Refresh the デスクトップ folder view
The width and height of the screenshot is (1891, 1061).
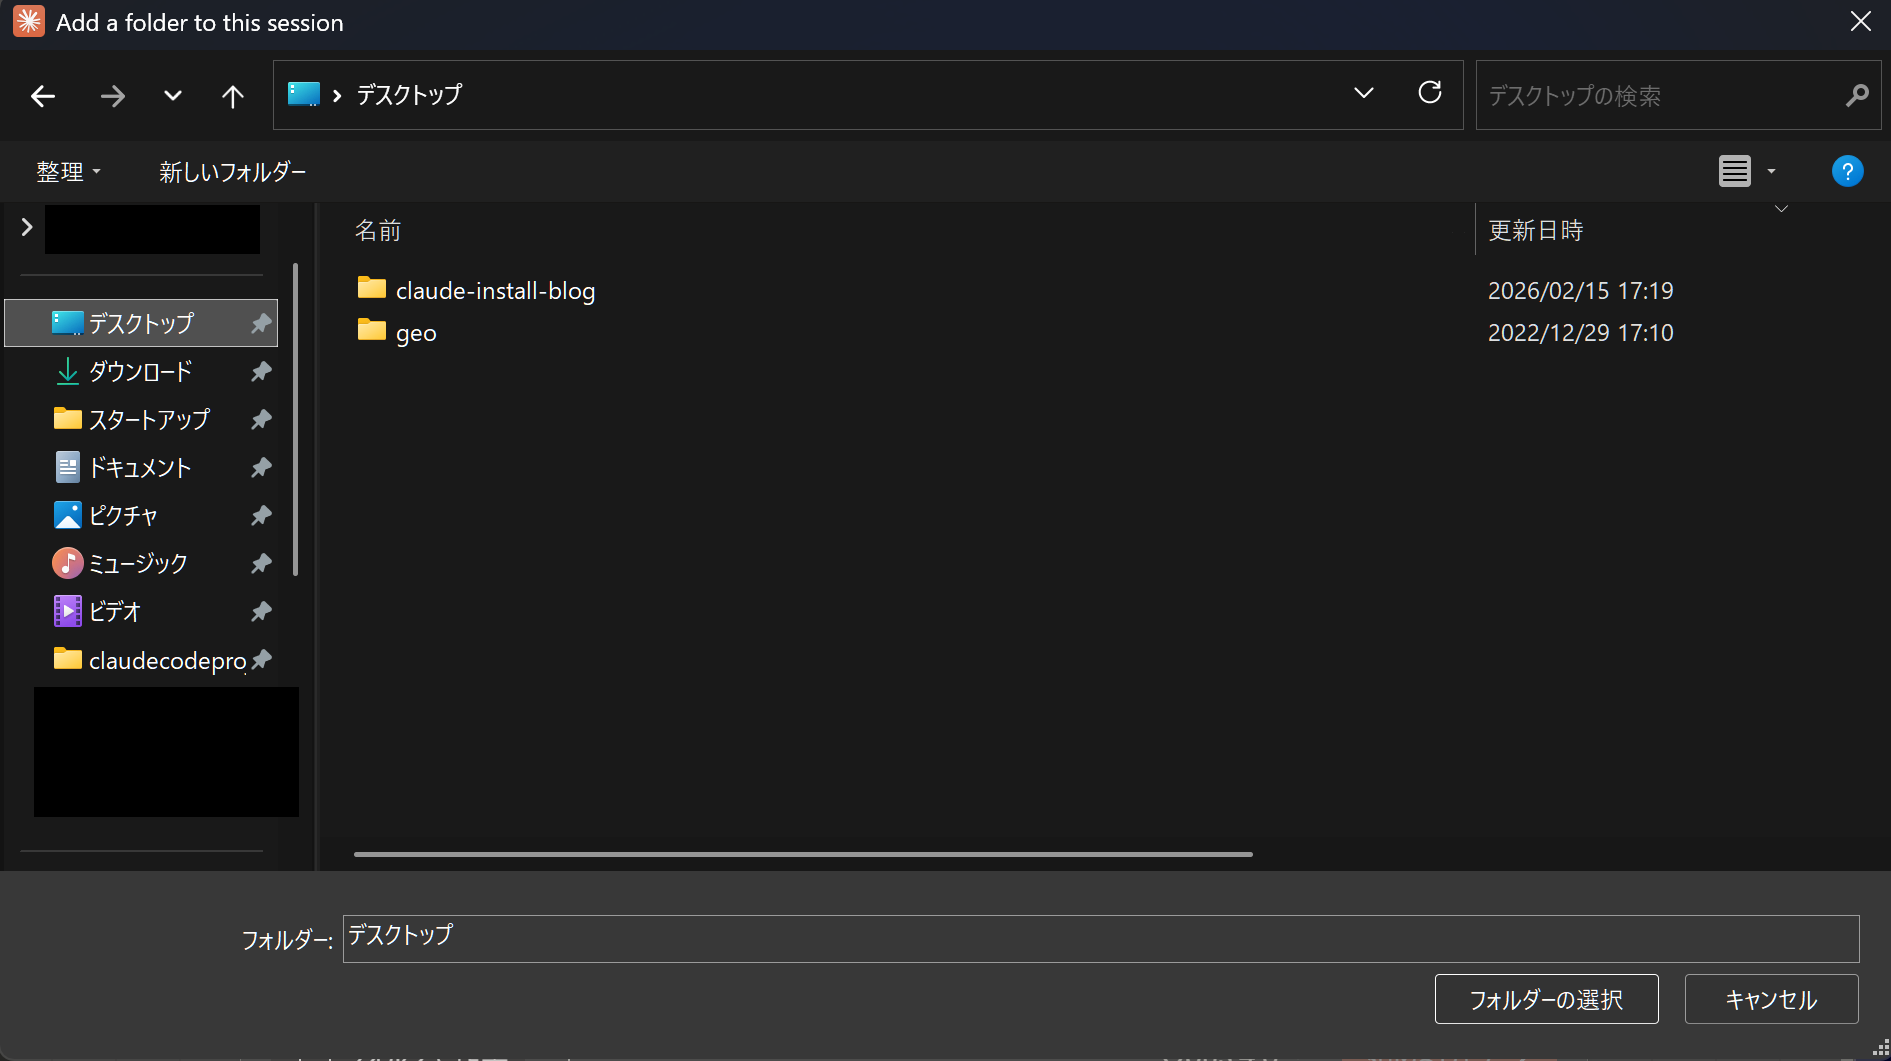coord(1430,93)
